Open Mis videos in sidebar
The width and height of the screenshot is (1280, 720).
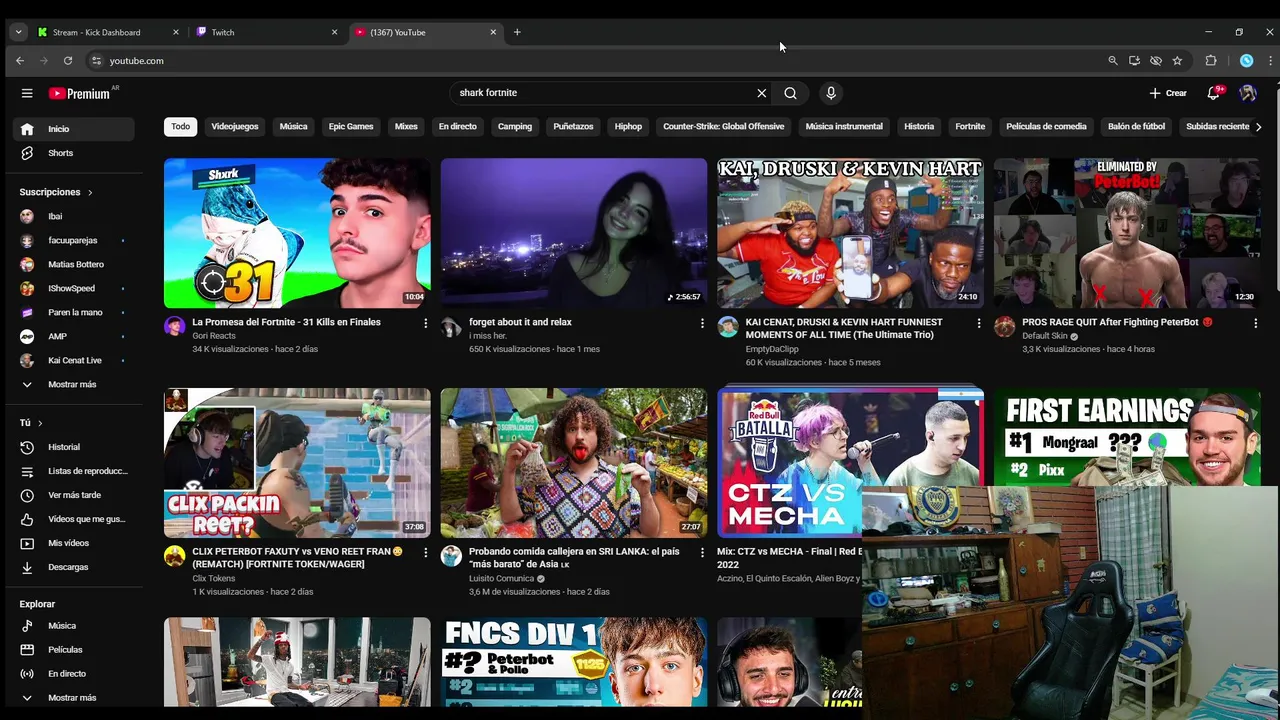pos(74,543)
